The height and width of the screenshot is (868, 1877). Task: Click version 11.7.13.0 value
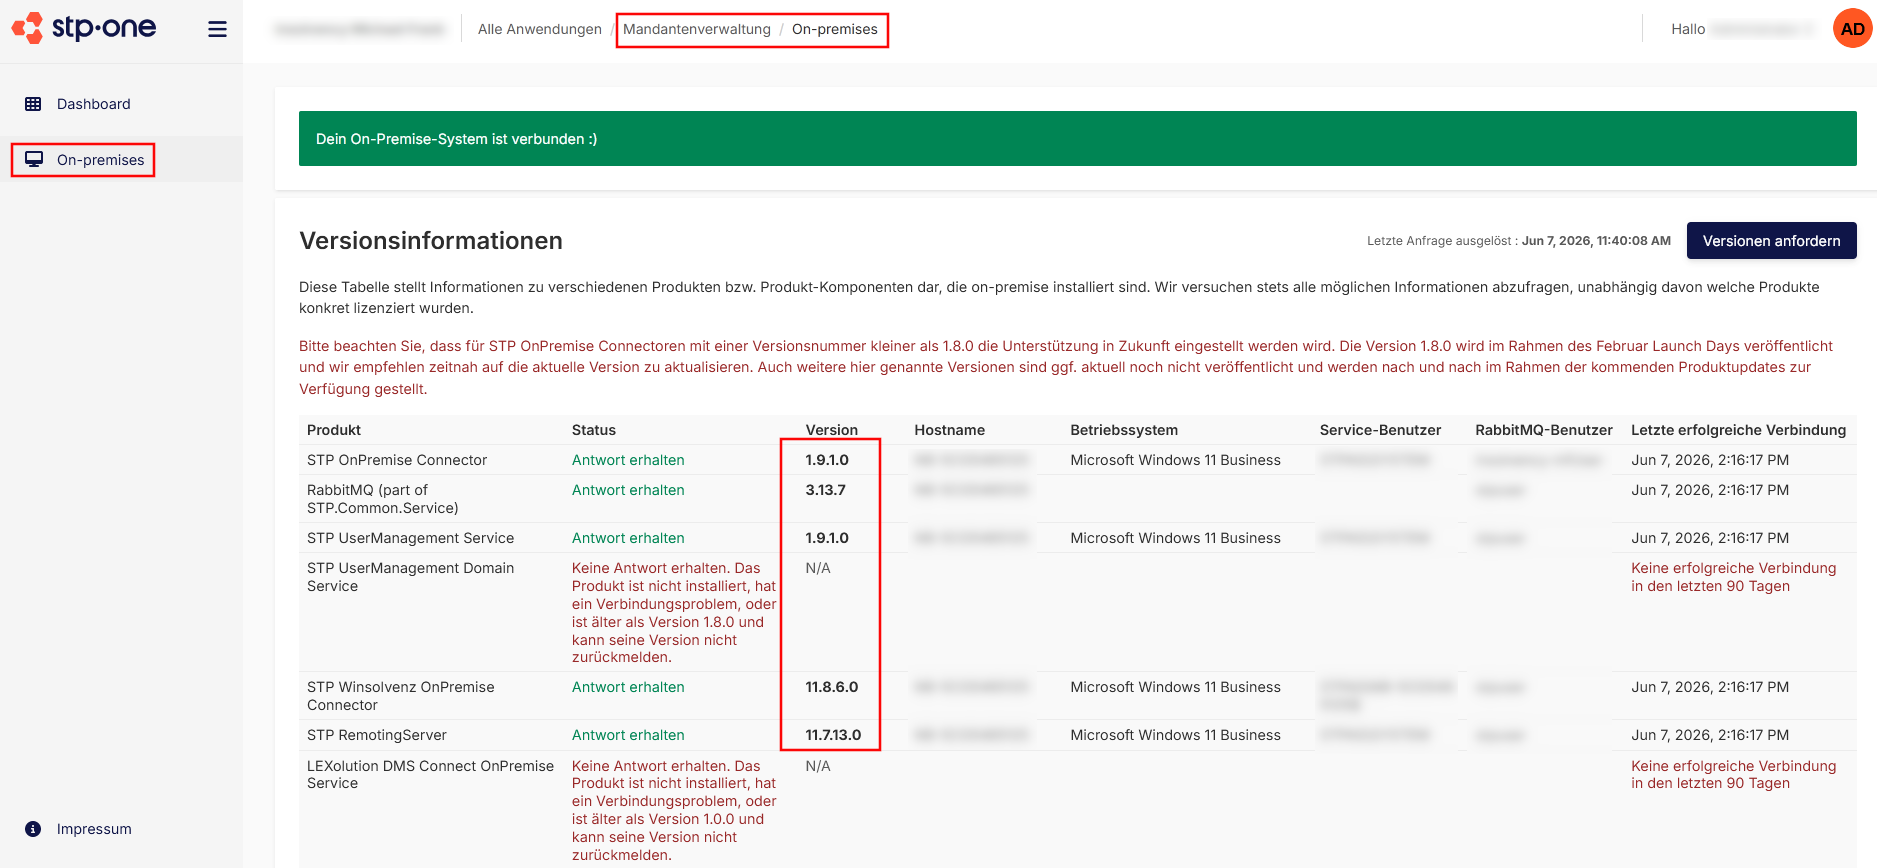(833, 735)
